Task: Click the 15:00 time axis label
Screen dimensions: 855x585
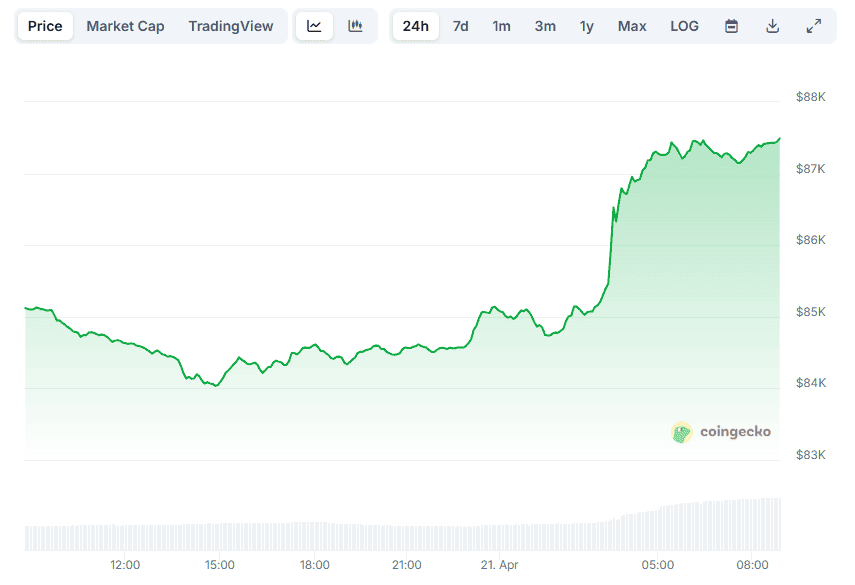Action: [220, 565]
